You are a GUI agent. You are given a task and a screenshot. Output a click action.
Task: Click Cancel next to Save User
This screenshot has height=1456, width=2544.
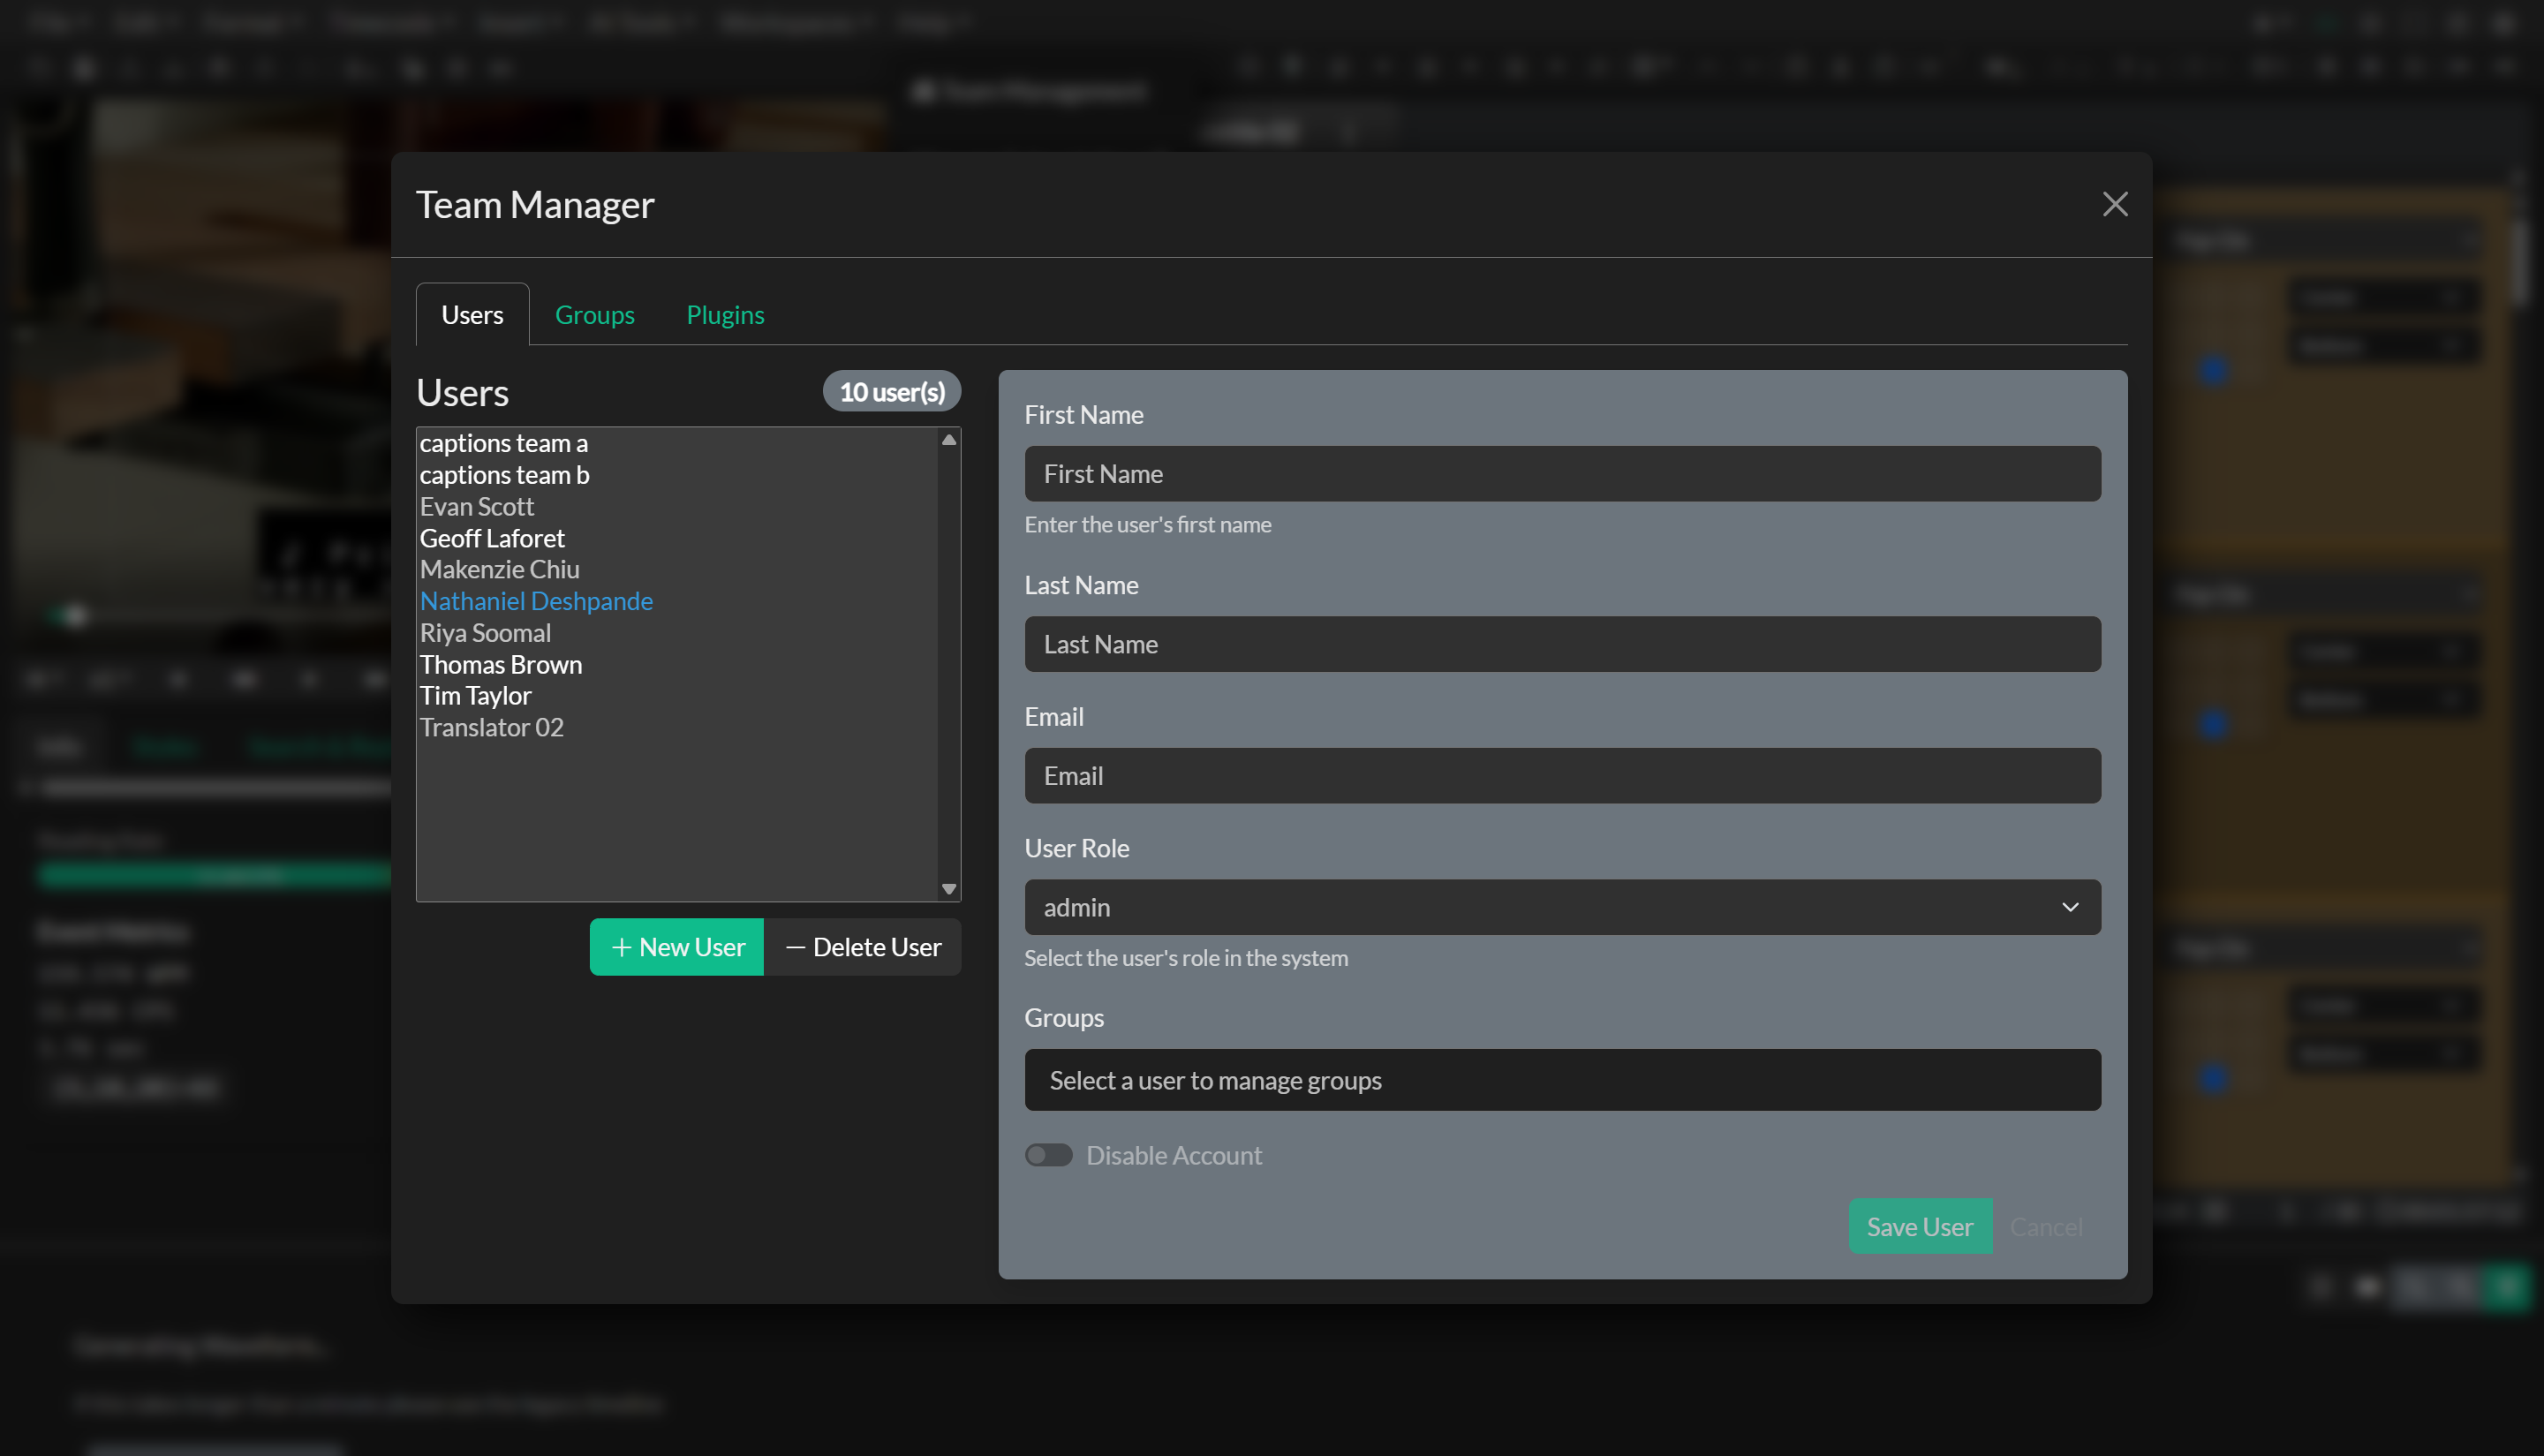pos(2047,1226)
